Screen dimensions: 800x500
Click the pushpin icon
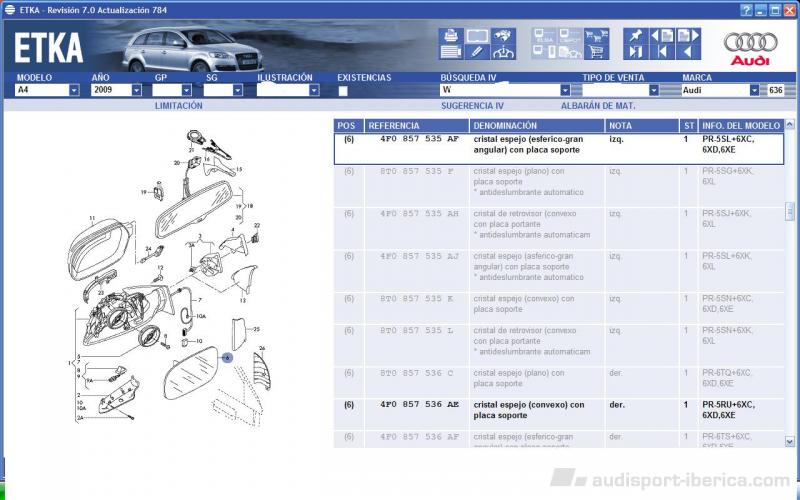pyautogui.click(x=636, y=36)
